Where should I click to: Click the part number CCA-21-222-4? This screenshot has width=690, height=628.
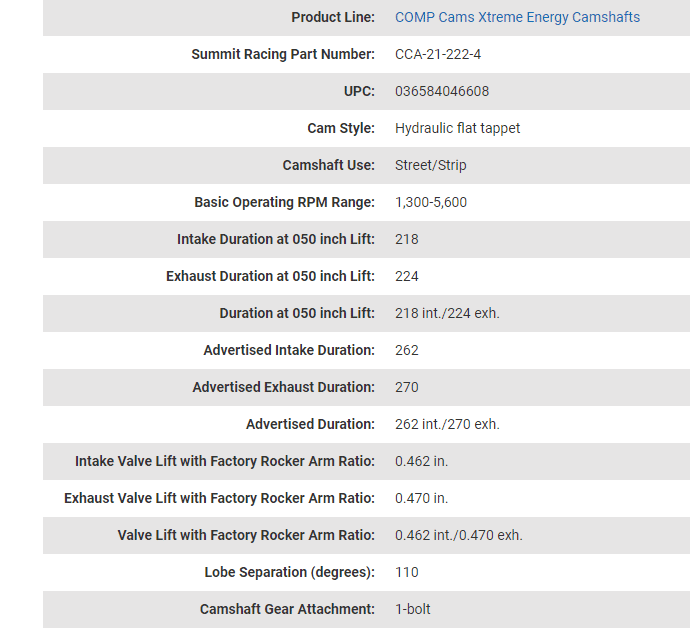click(444, 54)
